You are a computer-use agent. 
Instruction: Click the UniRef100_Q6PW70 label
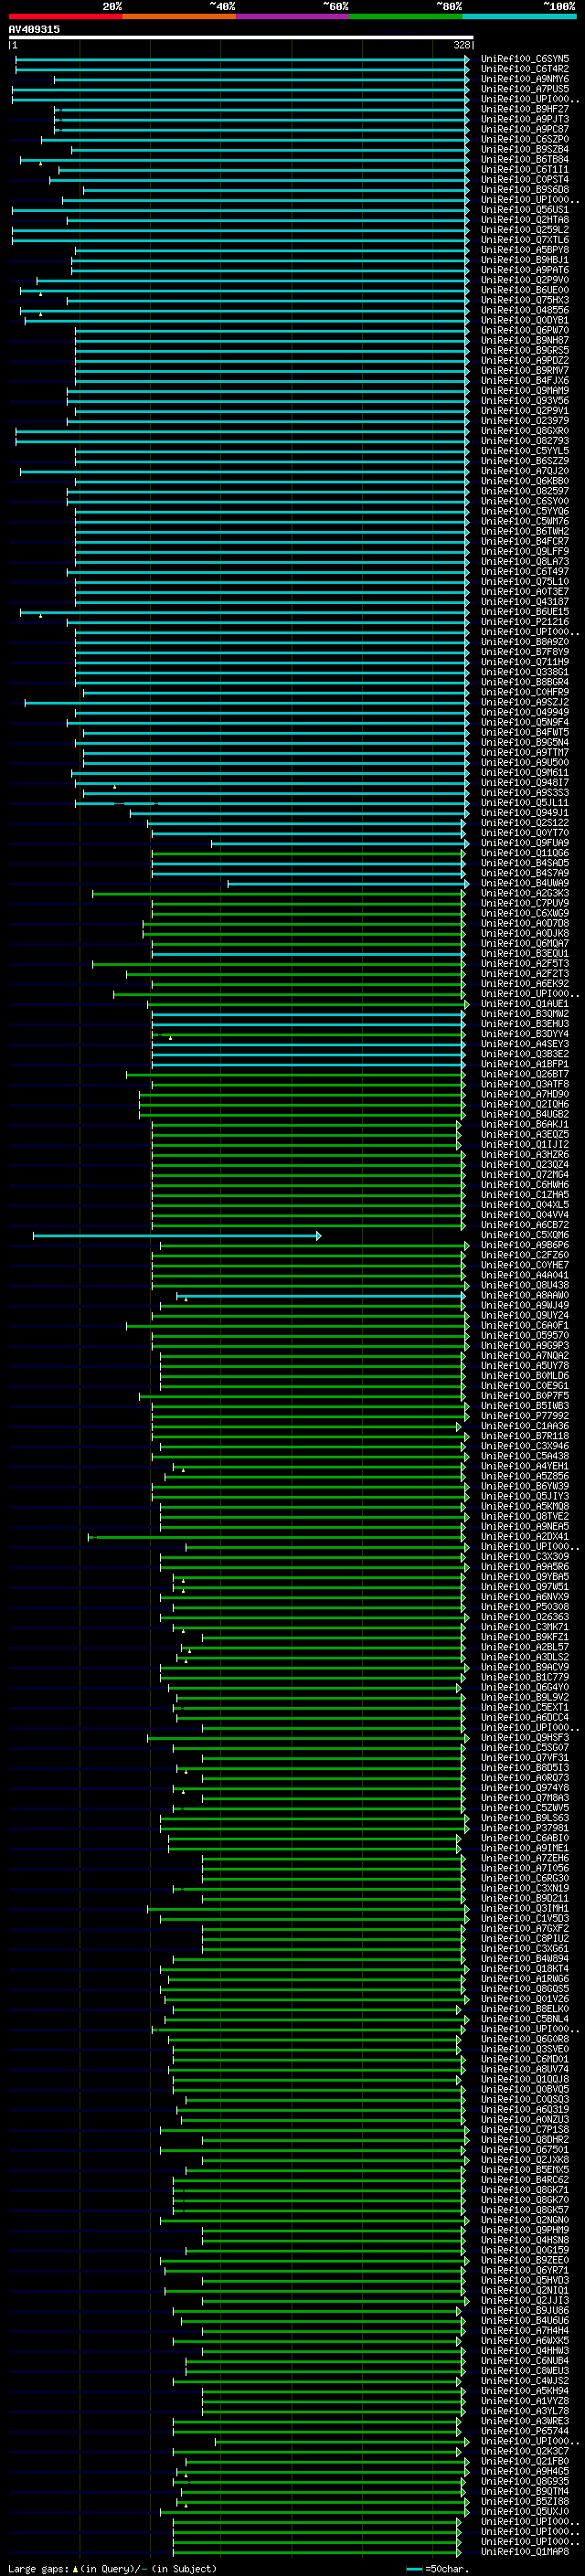[524, 330]
